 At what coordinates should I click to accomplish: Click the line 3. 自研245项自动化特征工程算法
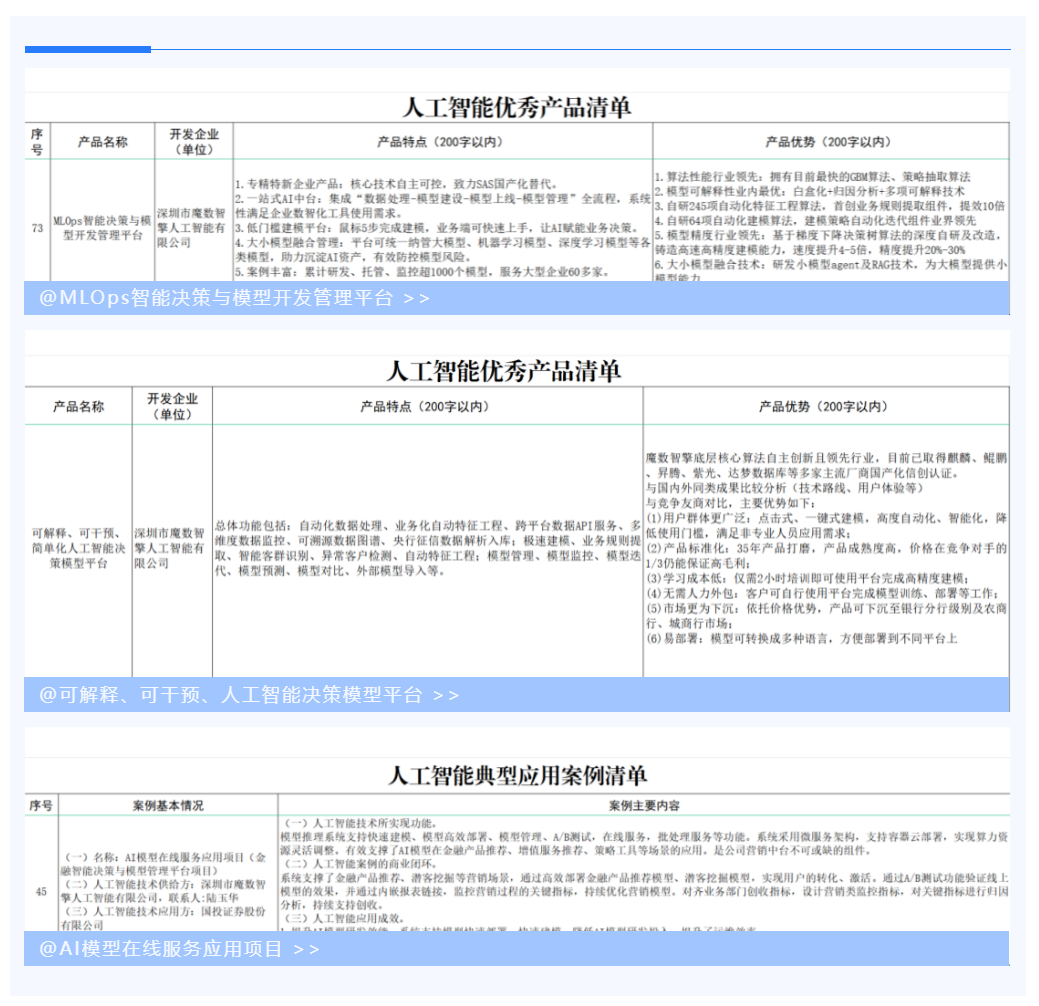830,206
